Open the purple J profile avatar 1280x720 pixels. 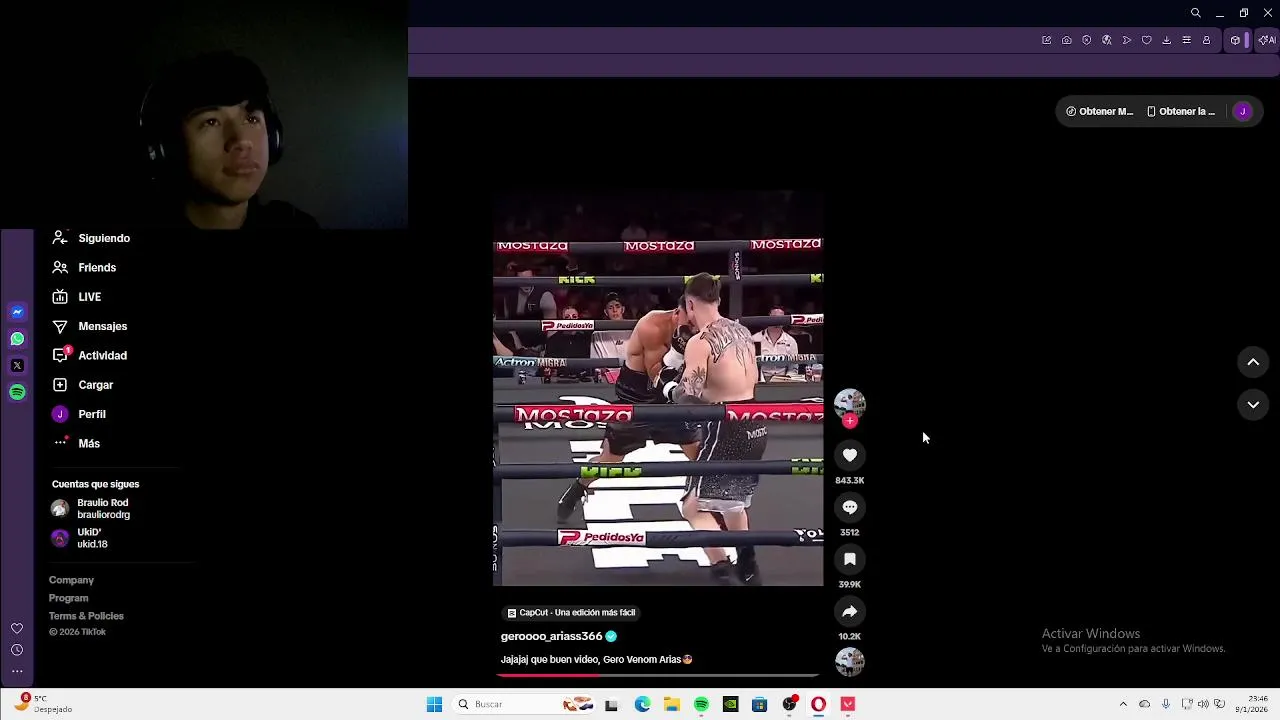1242,111
